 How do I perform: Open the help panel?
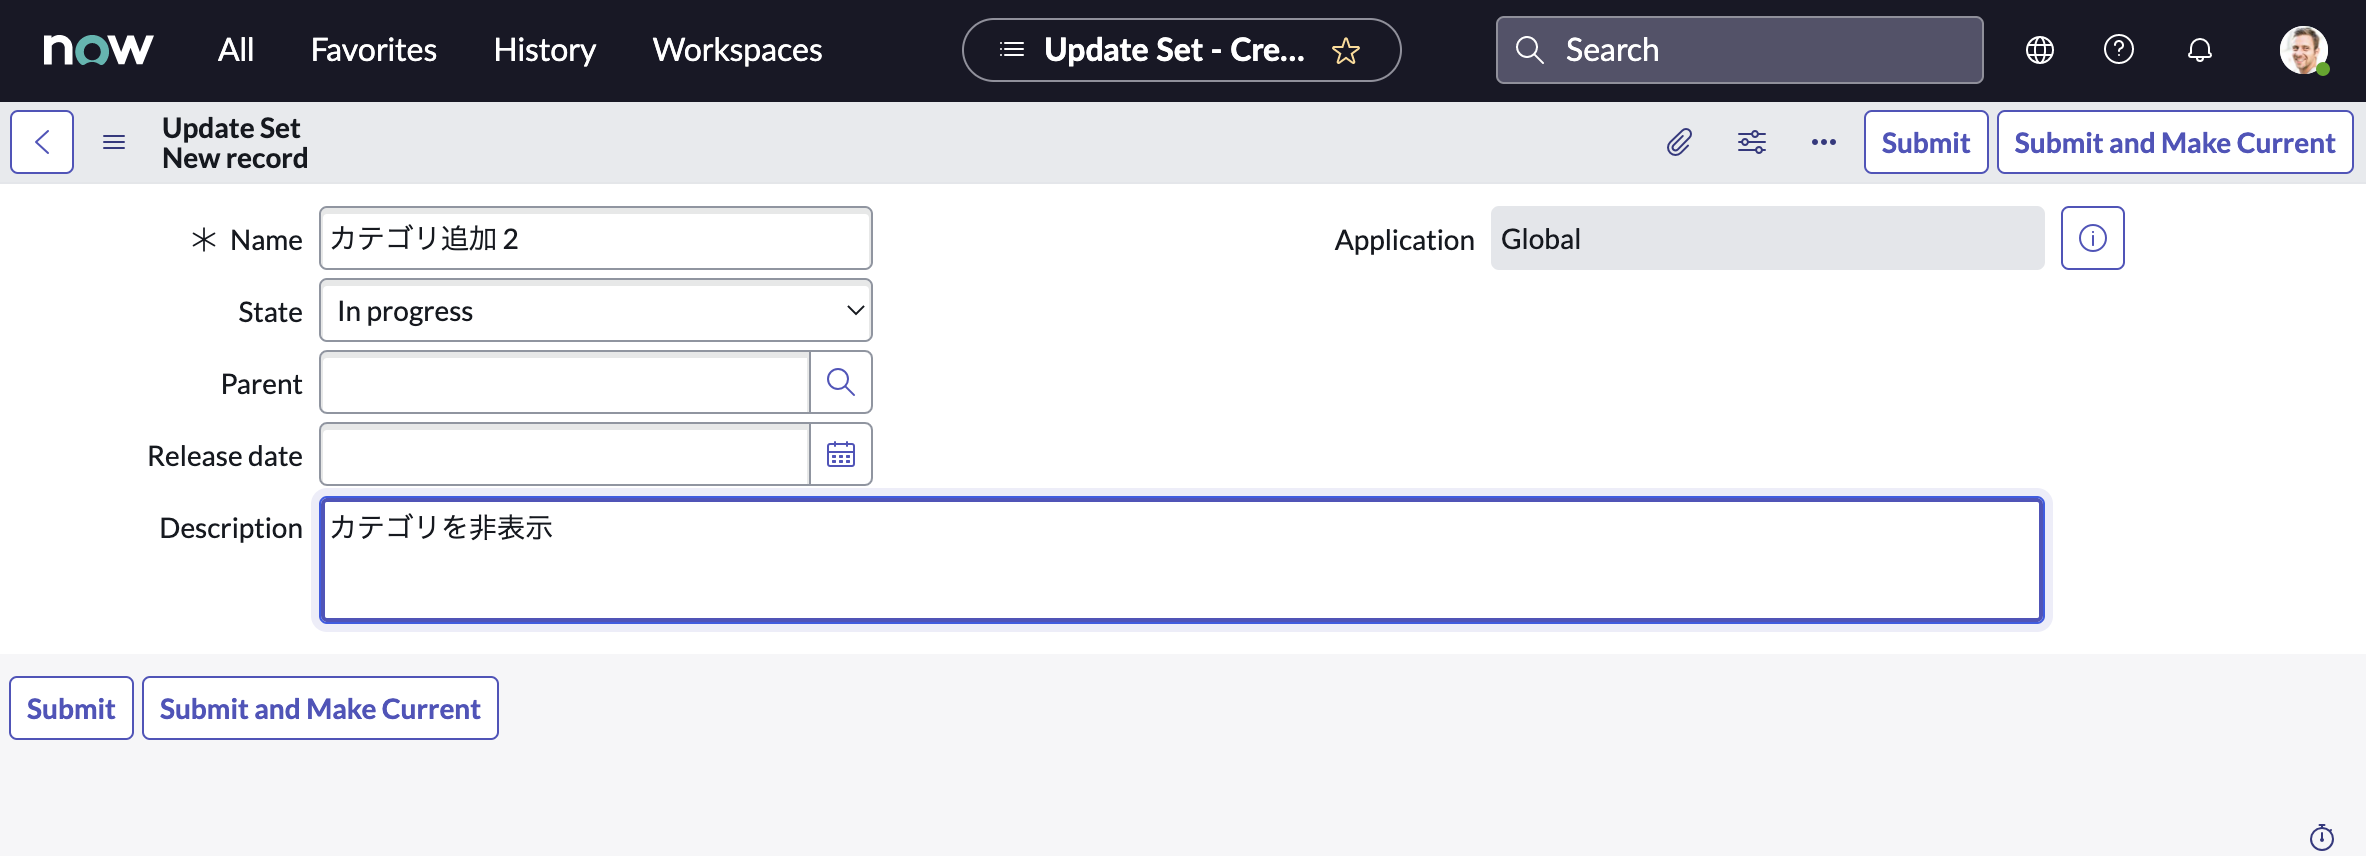pos(2118,49)
